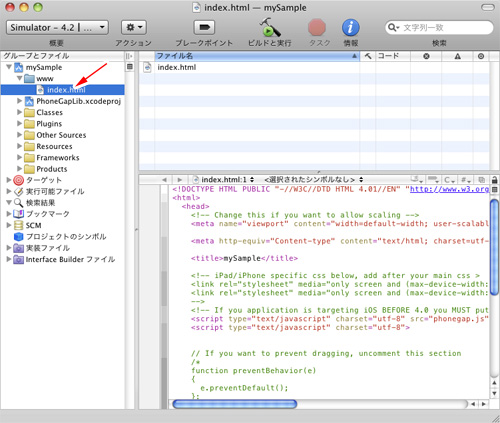
Task: Click the toolbar toggle pill button
Action: [x=488, y=7]
